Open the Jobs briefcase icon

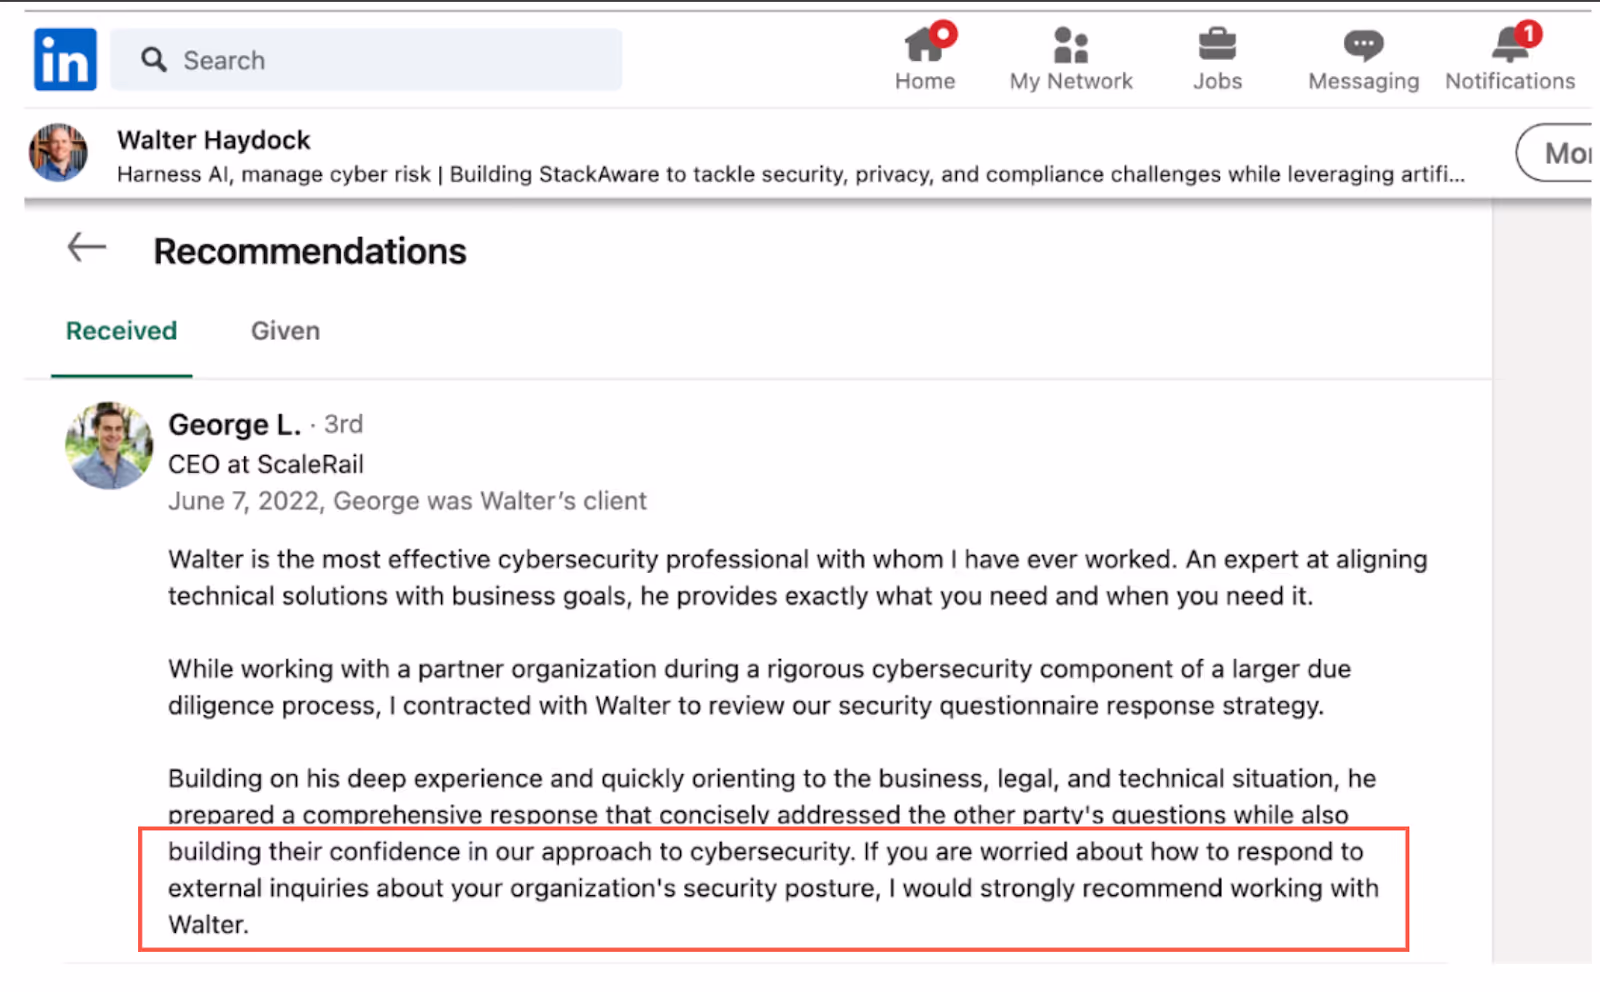point(1216,45)
